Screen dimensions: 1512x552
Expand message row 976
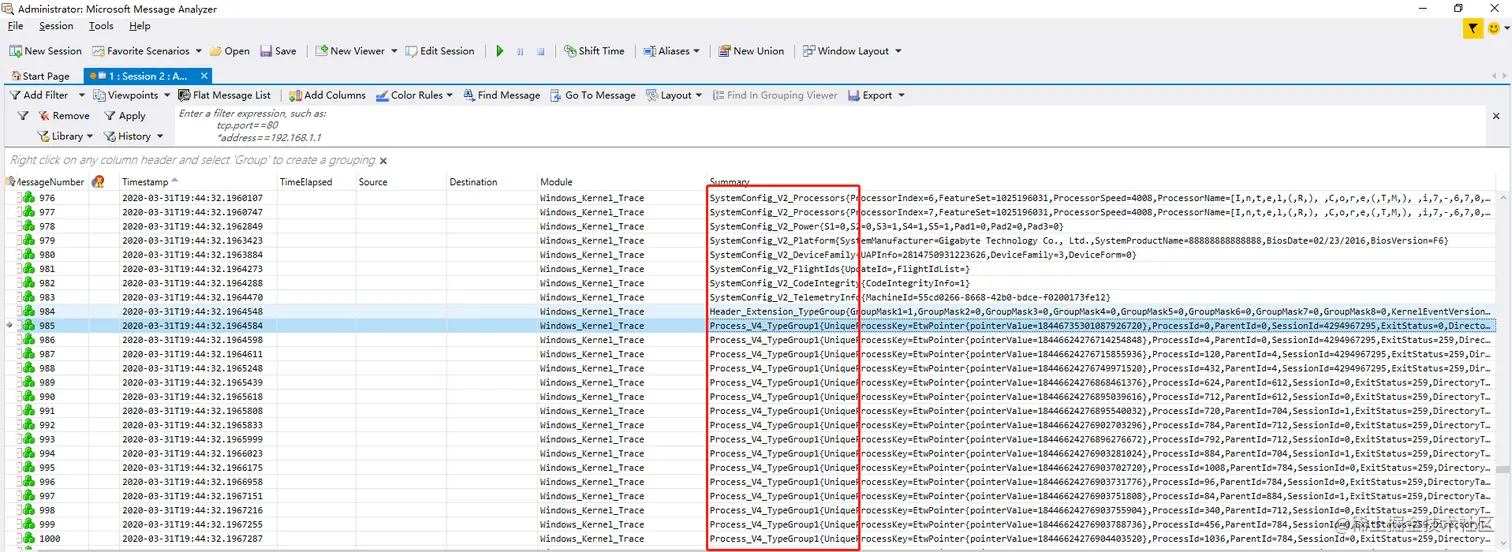pos(18,198)
